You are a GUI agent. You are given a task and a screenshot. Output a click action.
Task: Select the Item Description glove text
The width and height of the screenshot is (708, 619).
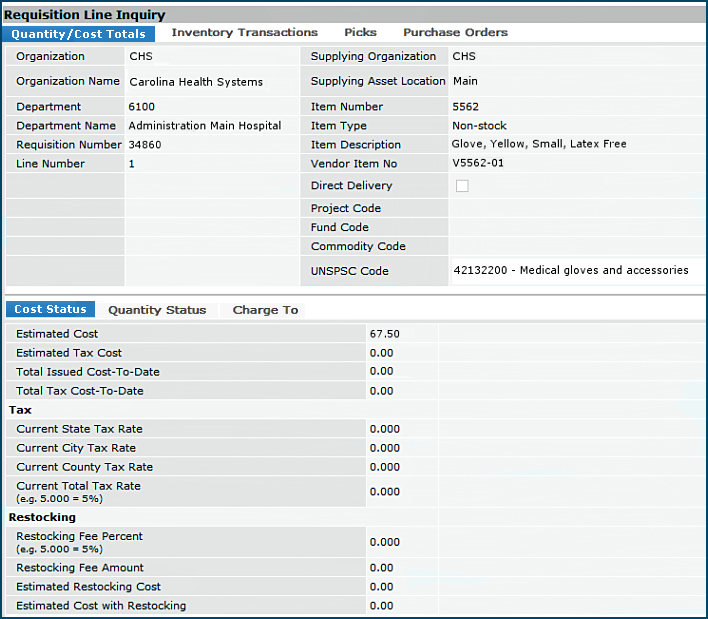539,145
